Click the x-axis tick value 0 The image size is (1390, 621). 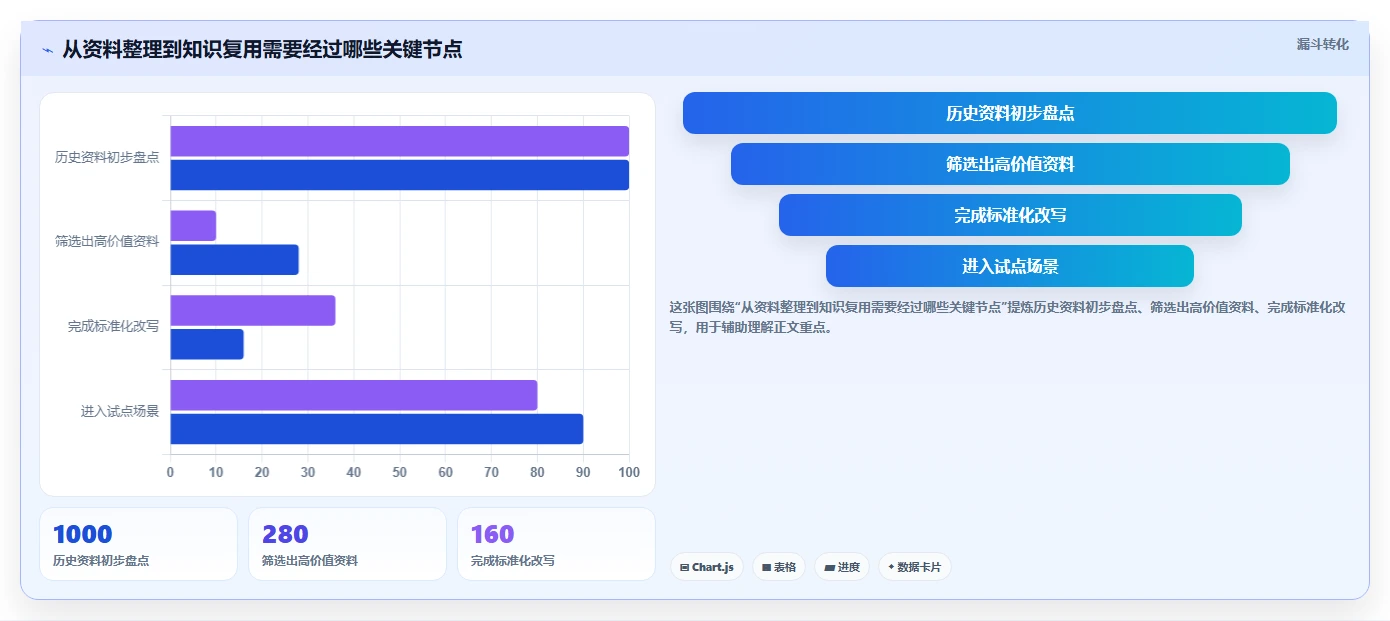click(170, 472)
